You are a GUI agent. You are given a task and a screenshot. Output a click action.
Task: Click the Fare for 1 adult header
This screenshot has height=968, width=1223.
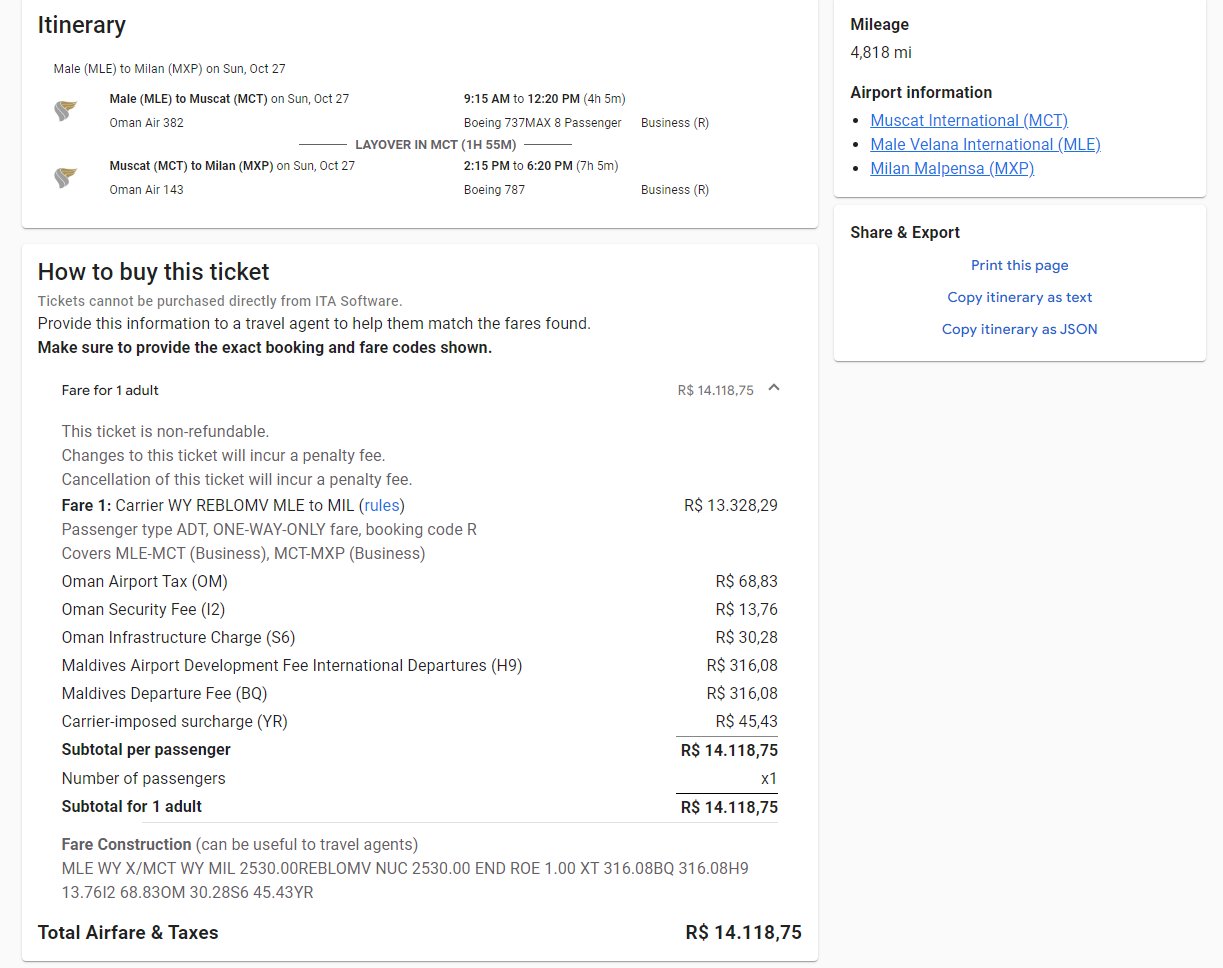tap(420, 390)
